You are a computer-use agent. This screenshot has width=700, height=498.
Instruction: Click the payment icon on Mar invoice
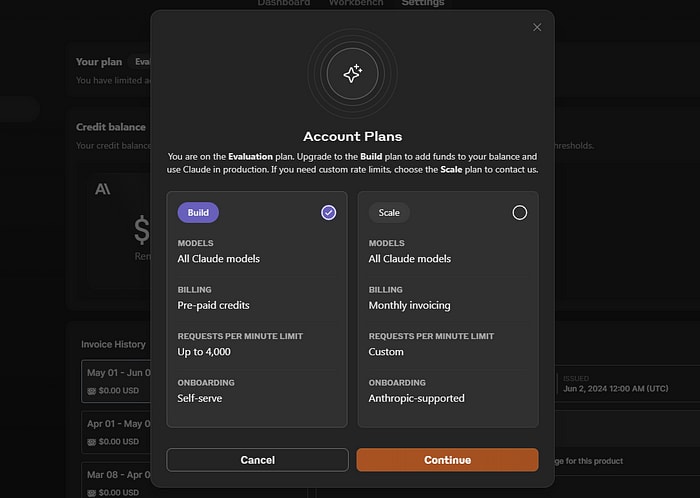pos(92,493)
